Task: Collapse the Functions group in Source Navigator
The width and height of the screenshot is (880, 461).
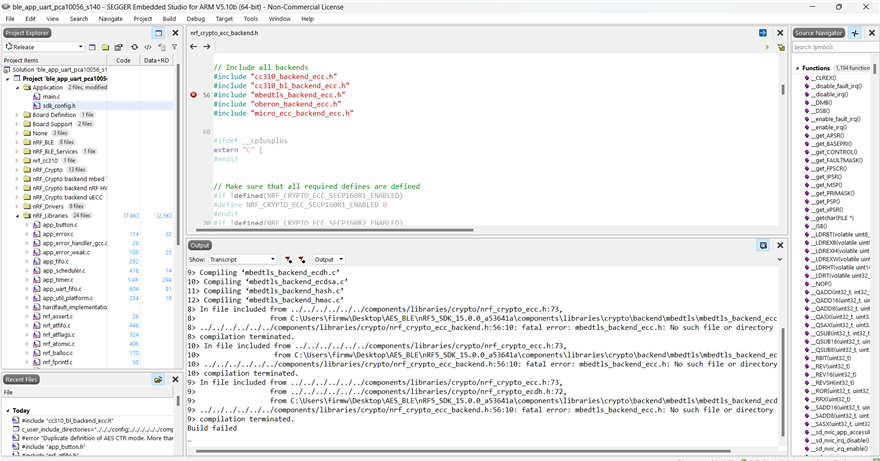Action: point(798,68)
